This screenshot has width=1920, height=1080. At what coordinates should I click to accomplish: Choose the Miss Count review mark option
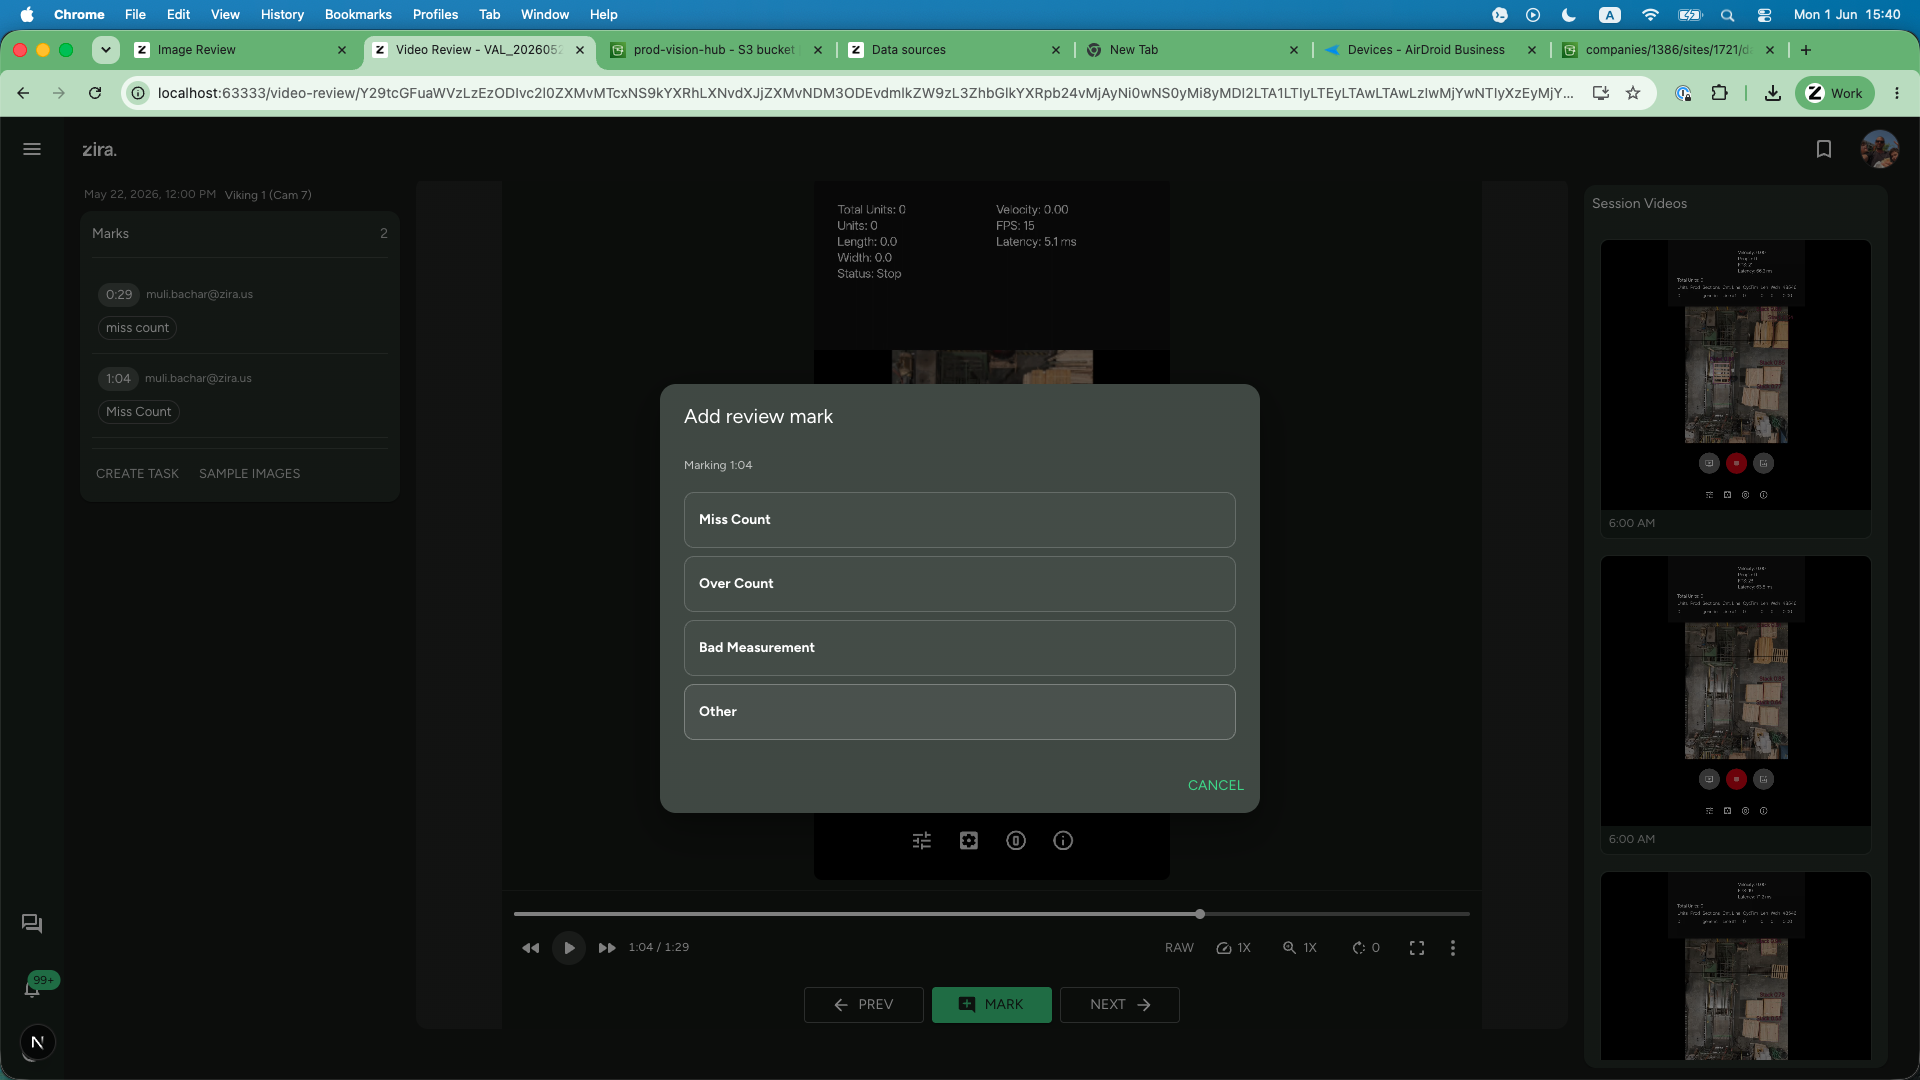959,519
